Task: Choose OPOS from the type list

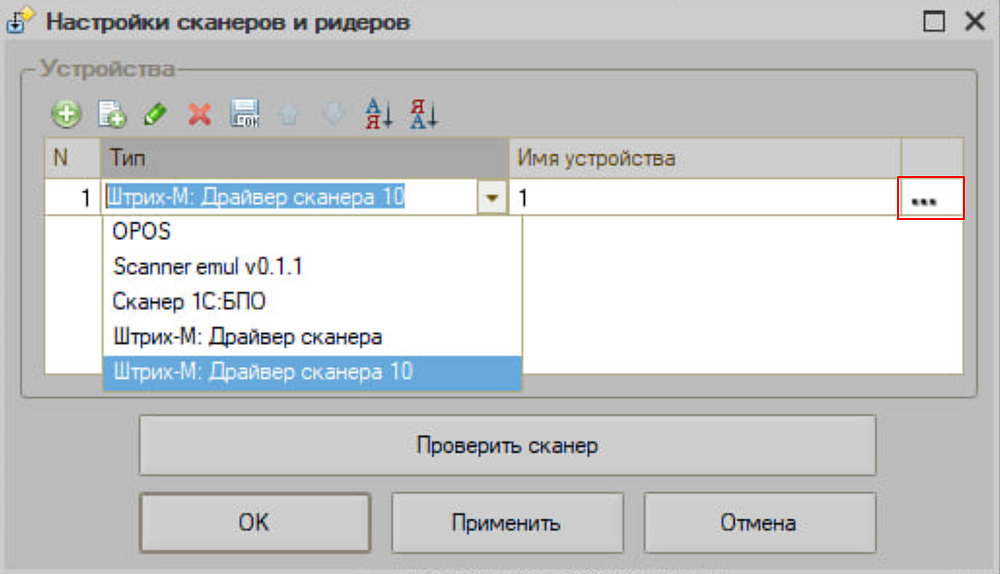Action: (142, 231)
